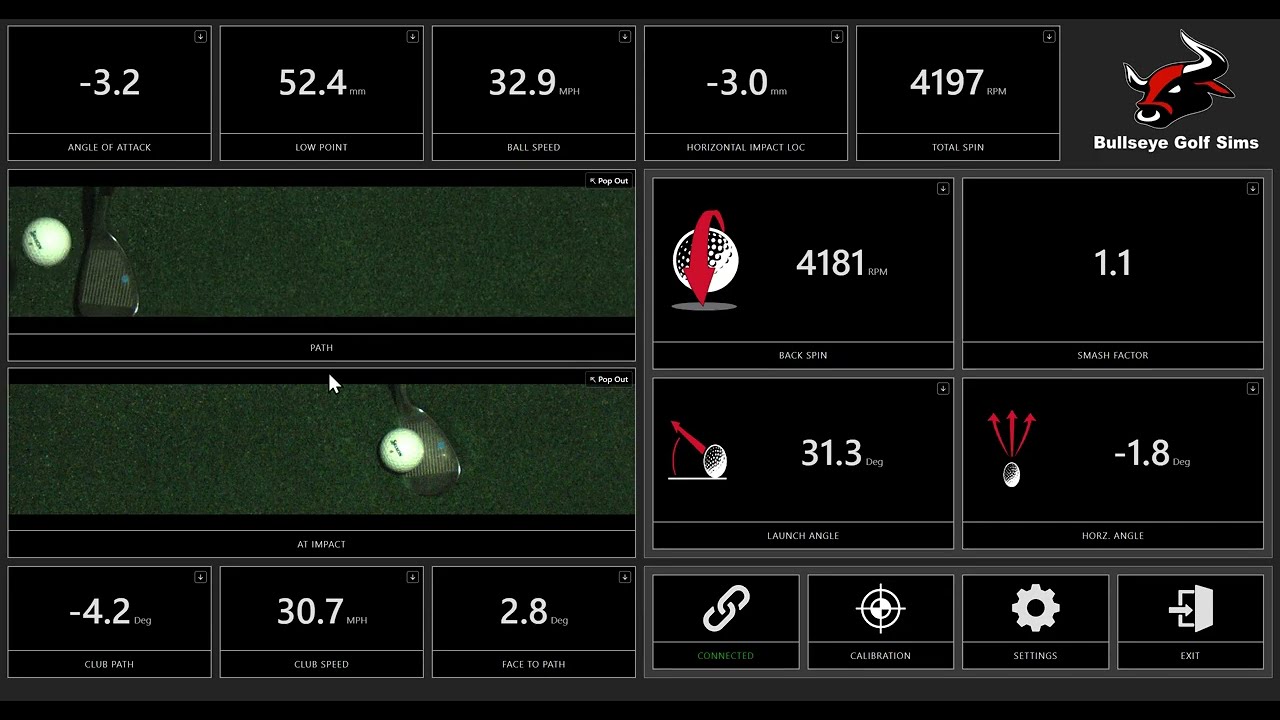Open the Angle of Attack tile dropdown arrow
The height and width of the screenshot is (720, 1280).
200,37
